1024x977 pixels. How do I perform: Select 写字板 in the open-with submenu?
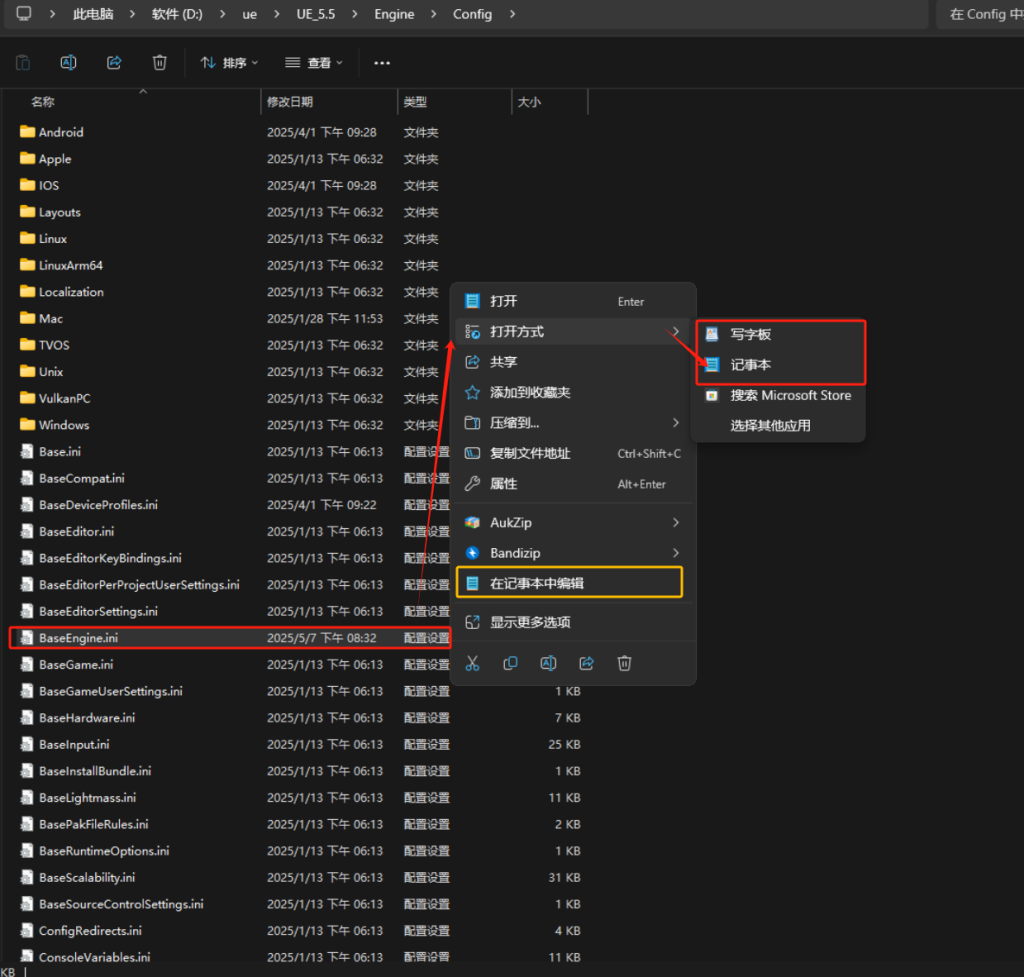coord(750,334)
